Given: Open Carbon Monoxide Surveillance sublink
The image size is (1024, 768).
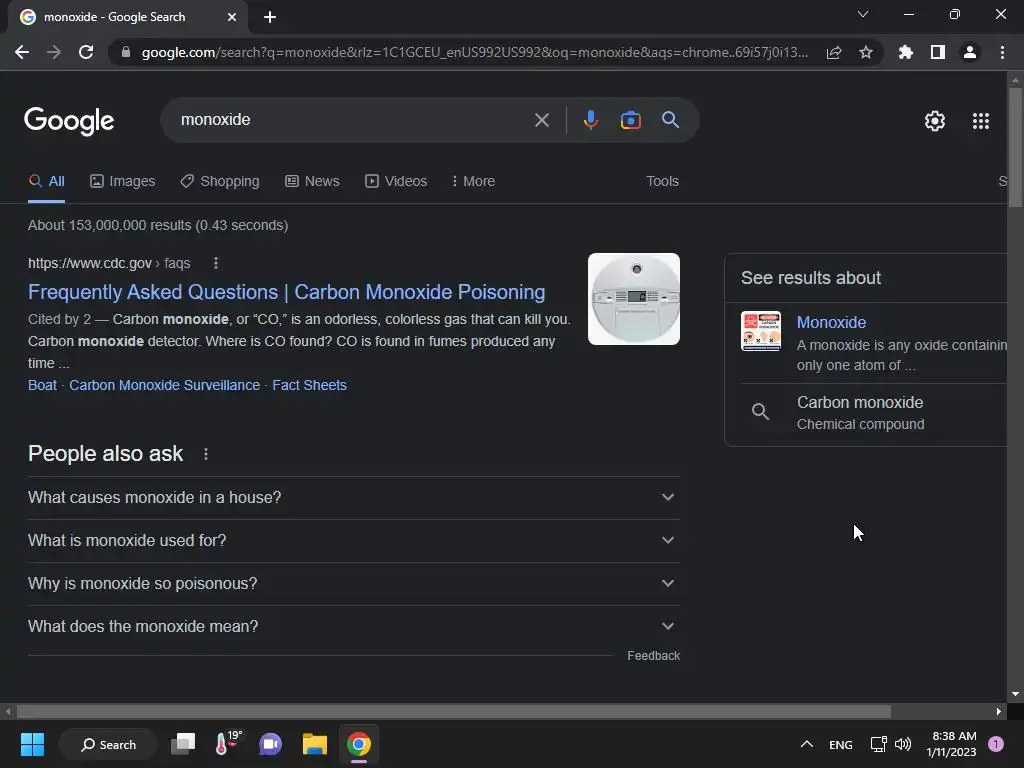Looking at the screenshot, I should click(165, 385).
